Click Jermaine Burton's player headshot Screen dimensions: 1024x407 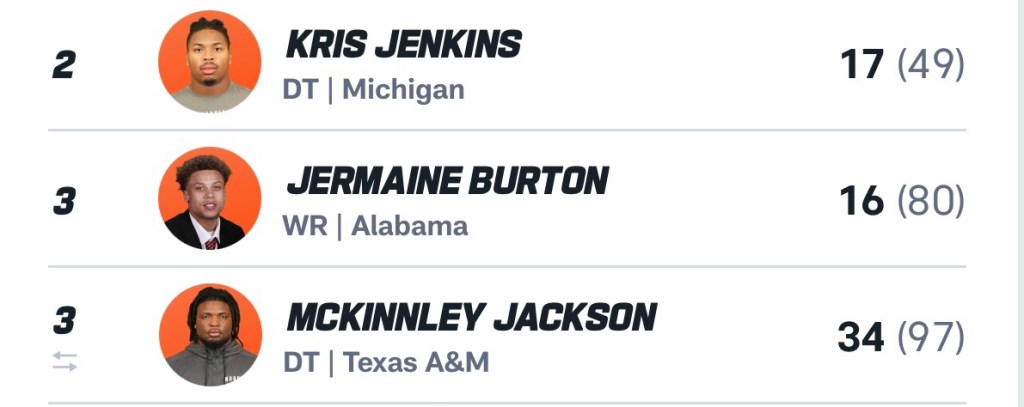[x=210, y=198]
